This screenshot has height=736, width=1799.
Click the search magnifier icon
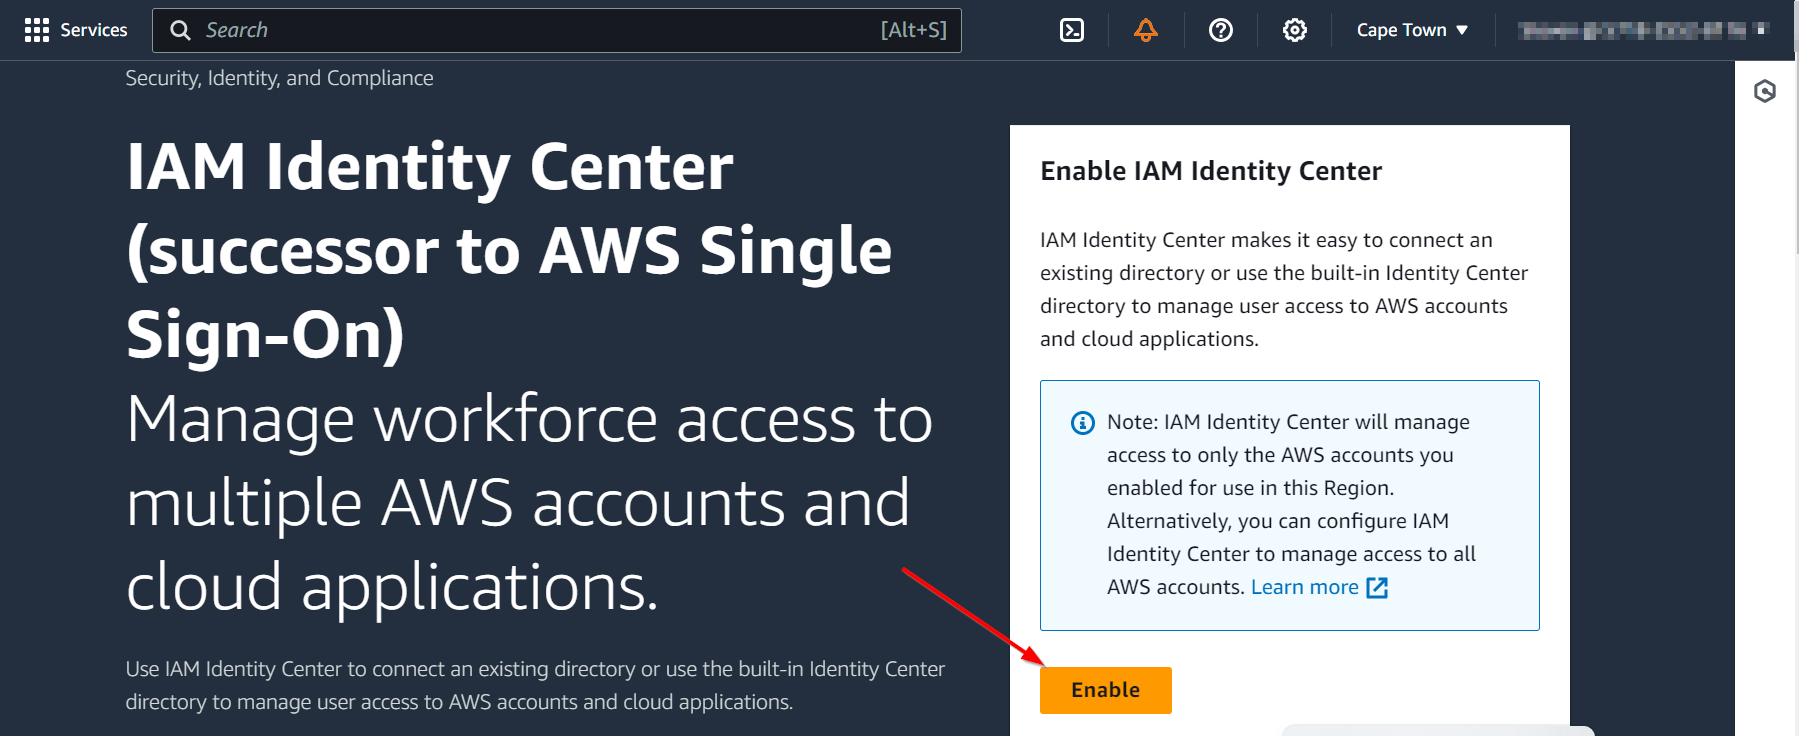point(180,30)
